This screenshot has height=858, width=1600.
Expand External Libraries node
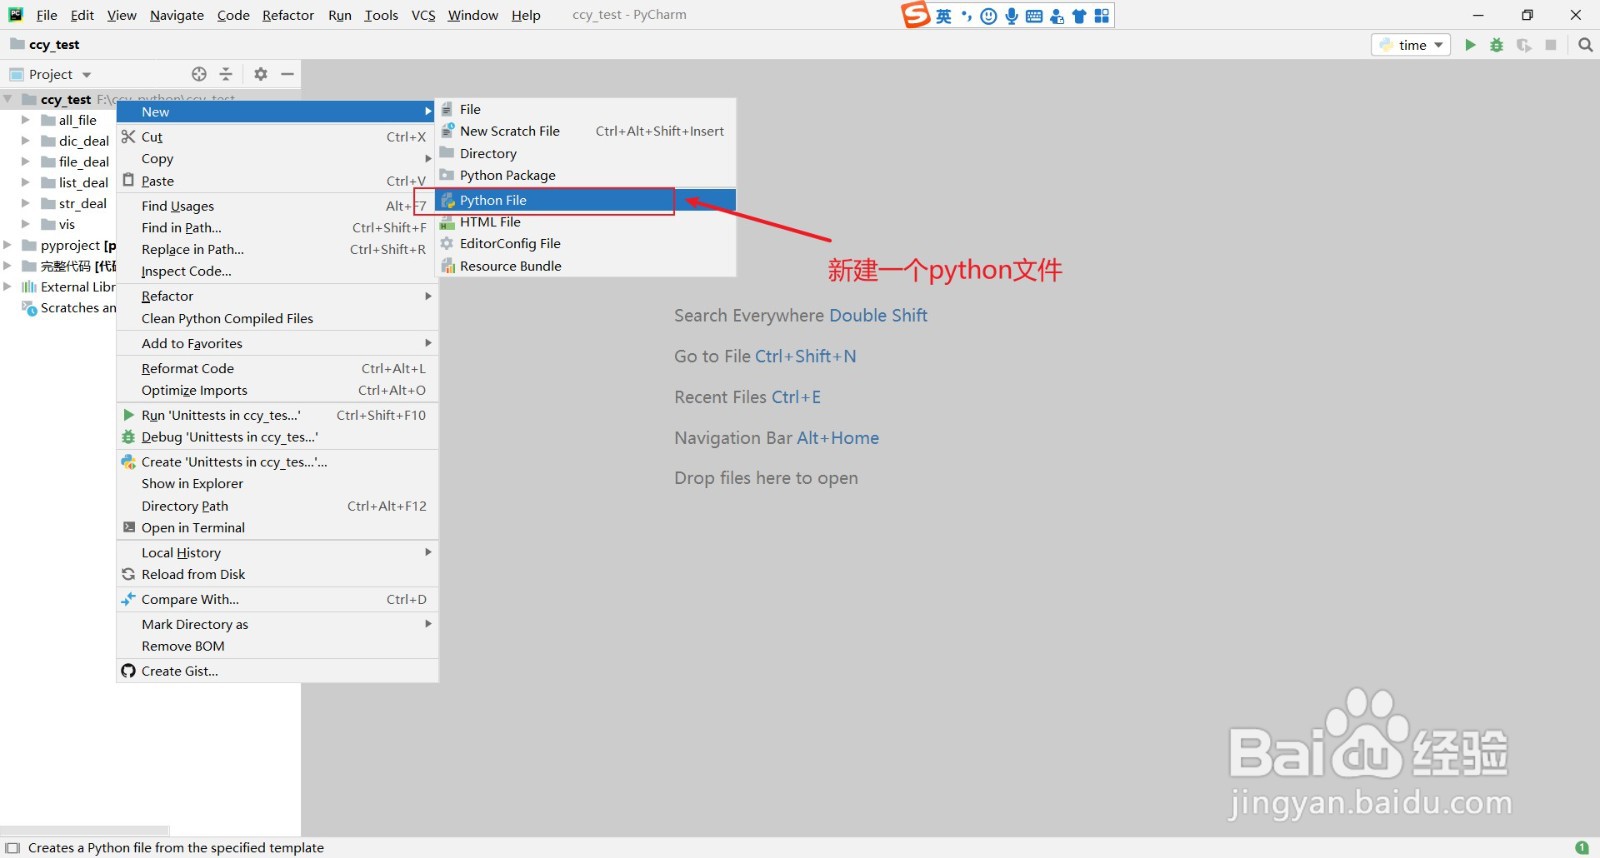(8, 287)
